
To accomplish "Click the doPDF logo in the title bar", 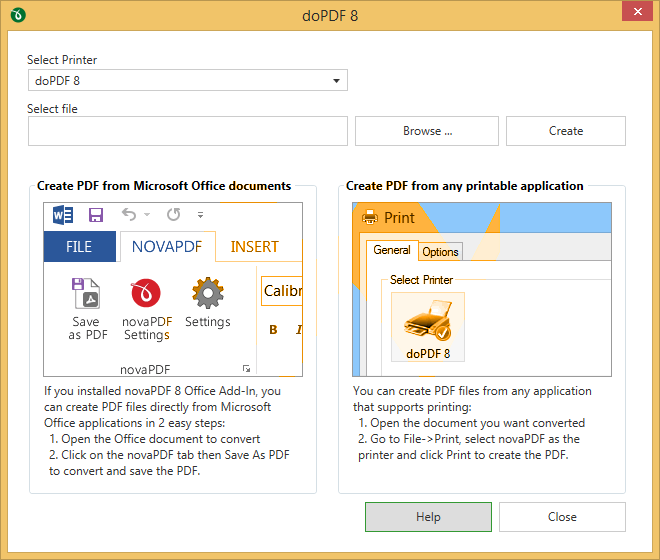I will [18, 15].
